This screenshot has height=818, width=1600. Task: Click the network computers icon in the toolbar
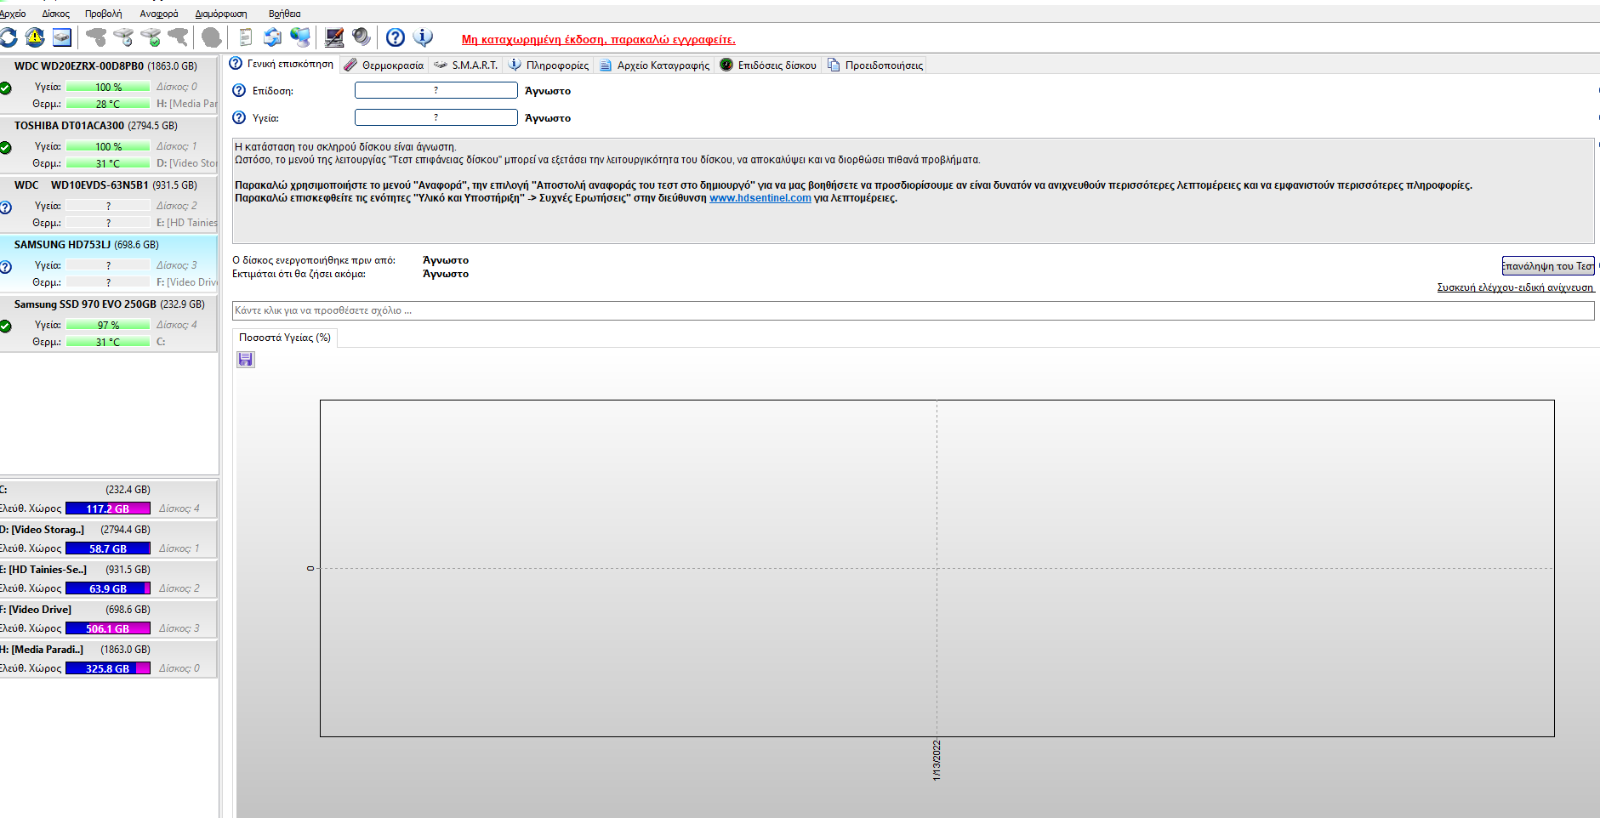(300, 37)
